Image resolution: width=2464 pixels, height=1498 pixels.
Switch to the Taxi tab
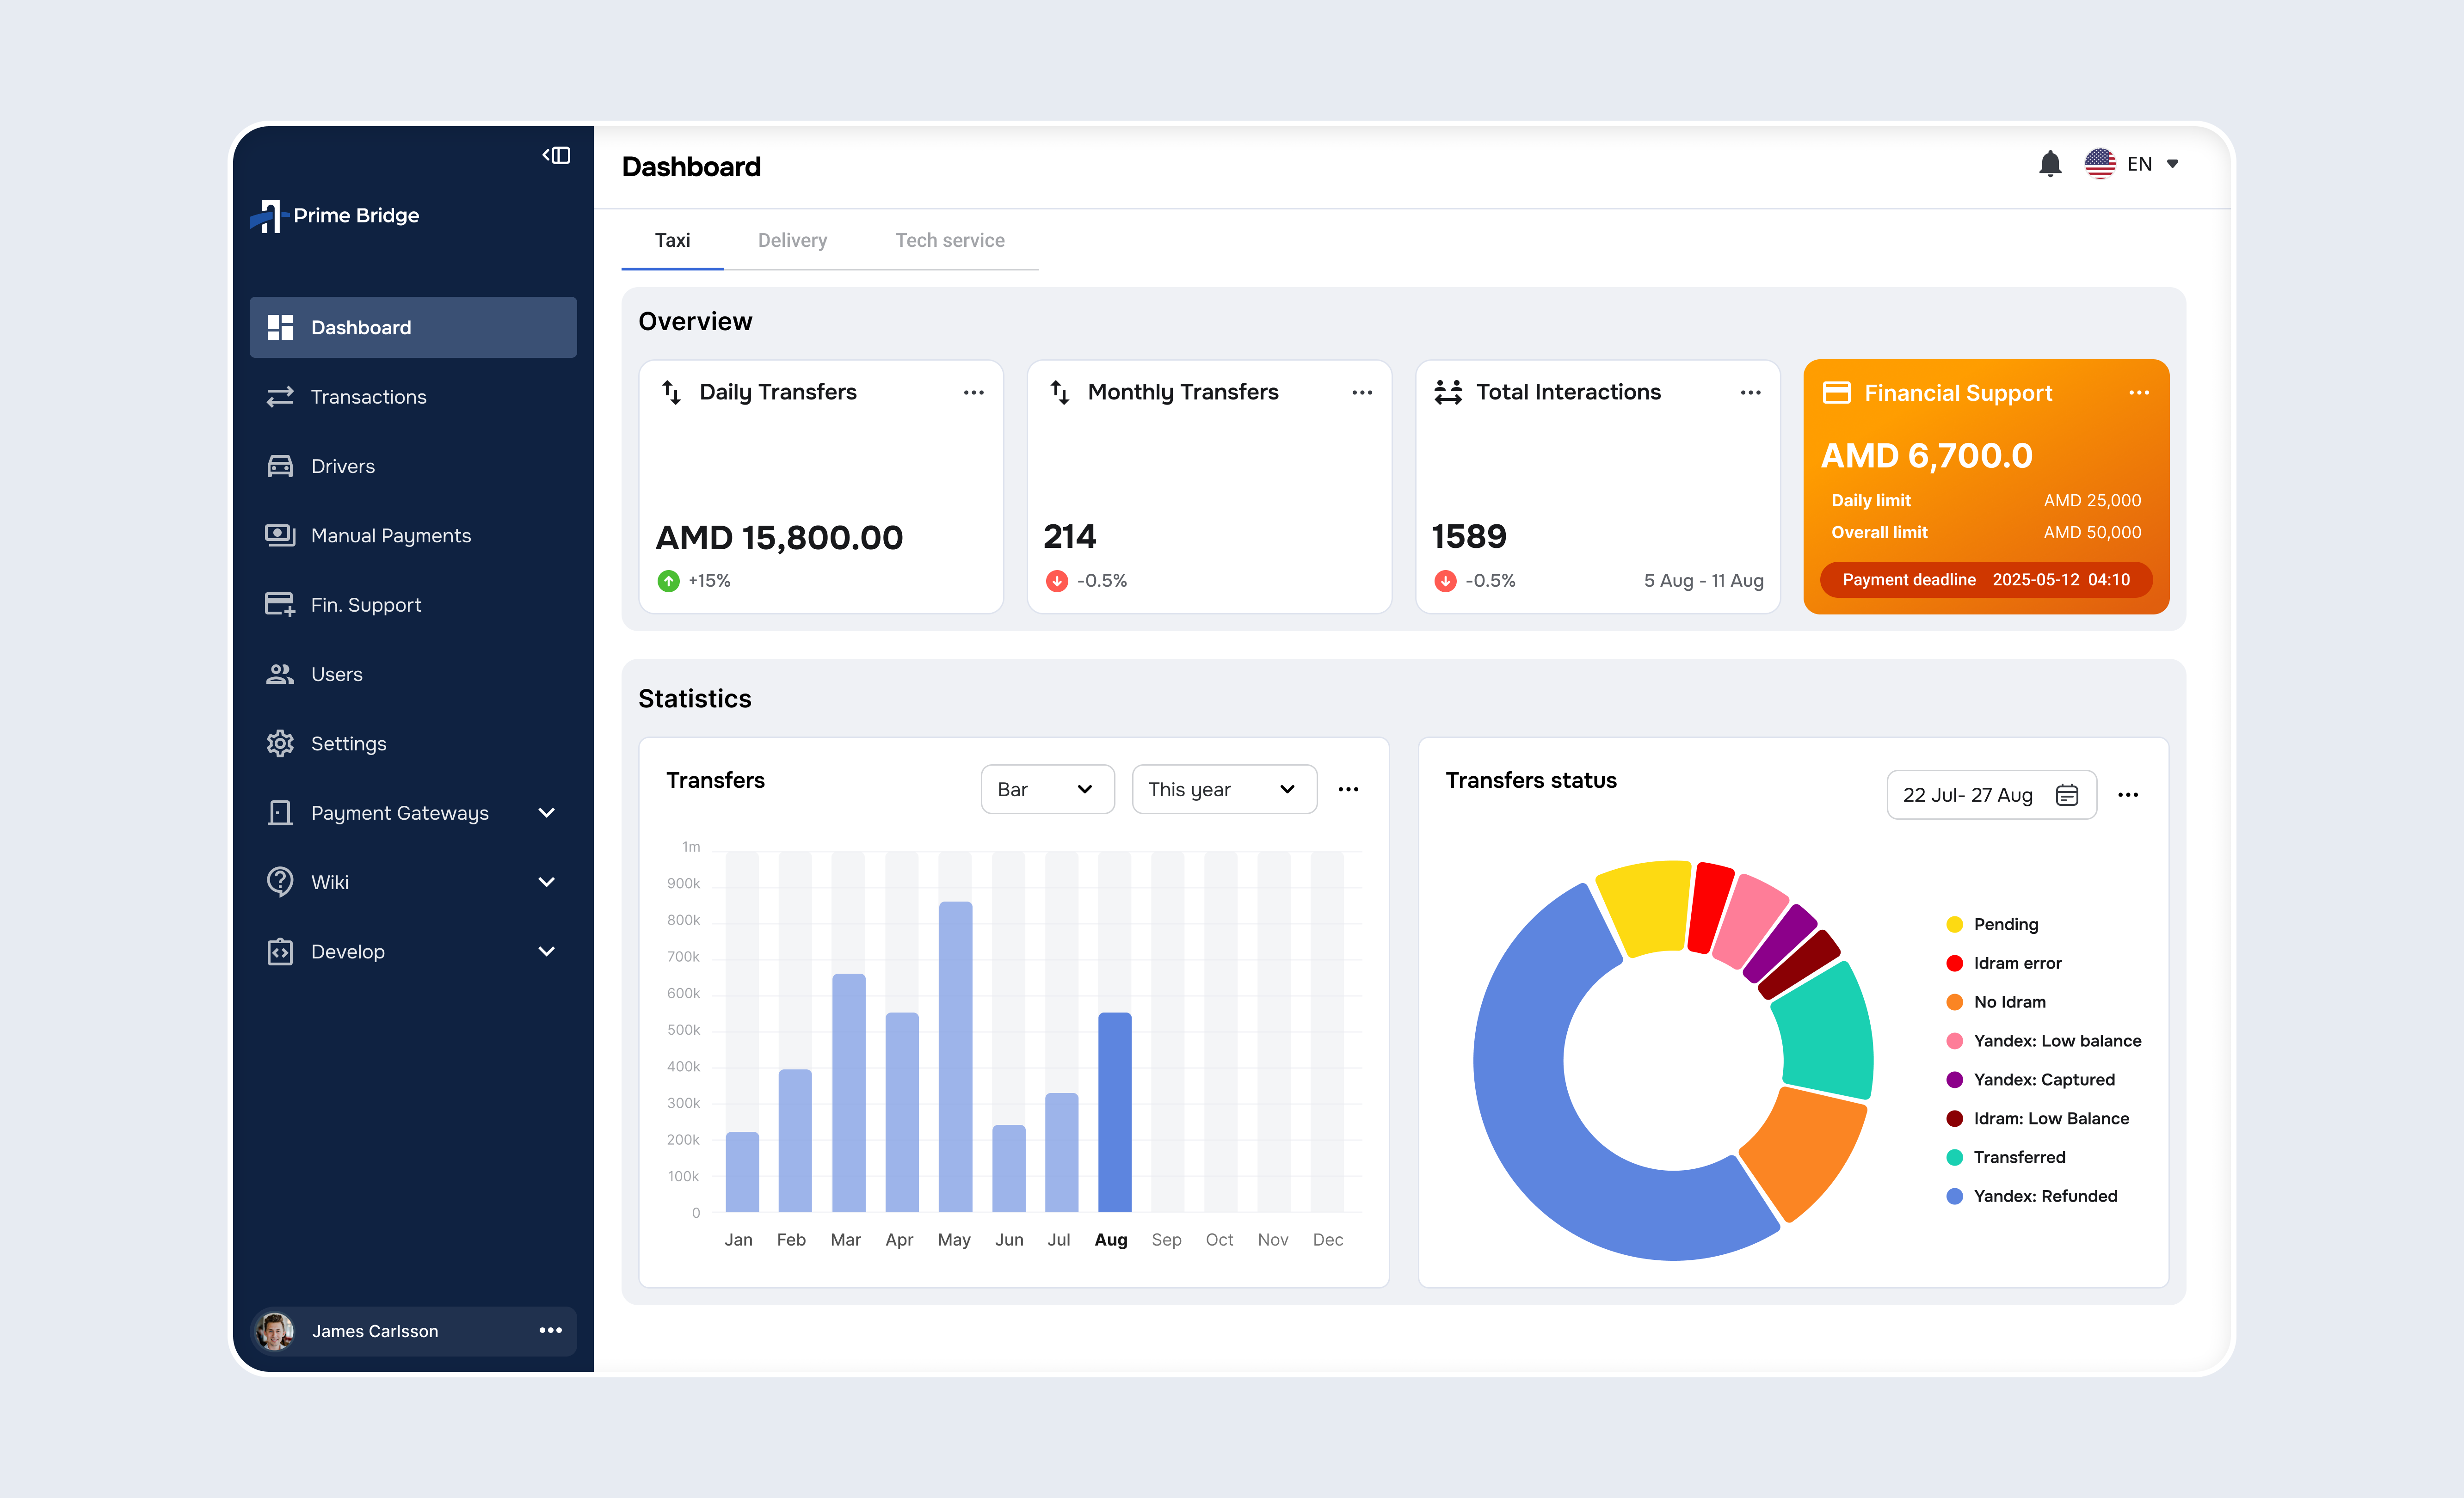tap(672, 240)
